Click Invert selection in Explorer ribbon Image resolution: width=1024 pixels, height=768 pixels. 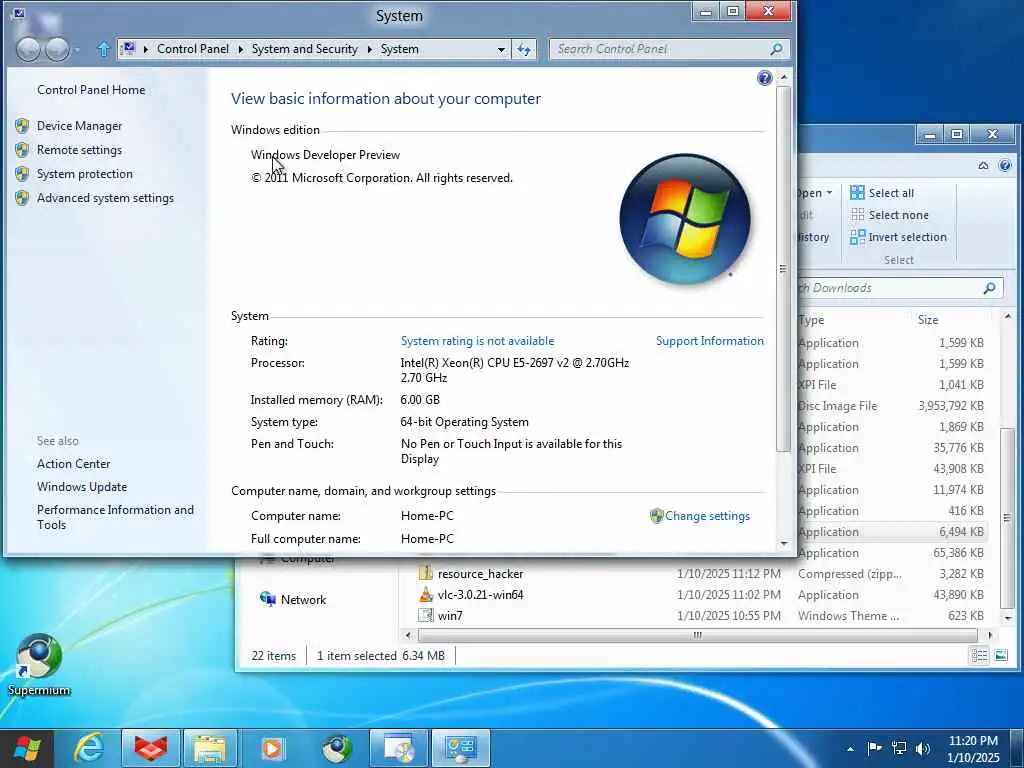pyautogui.click(x=898, y=237)
